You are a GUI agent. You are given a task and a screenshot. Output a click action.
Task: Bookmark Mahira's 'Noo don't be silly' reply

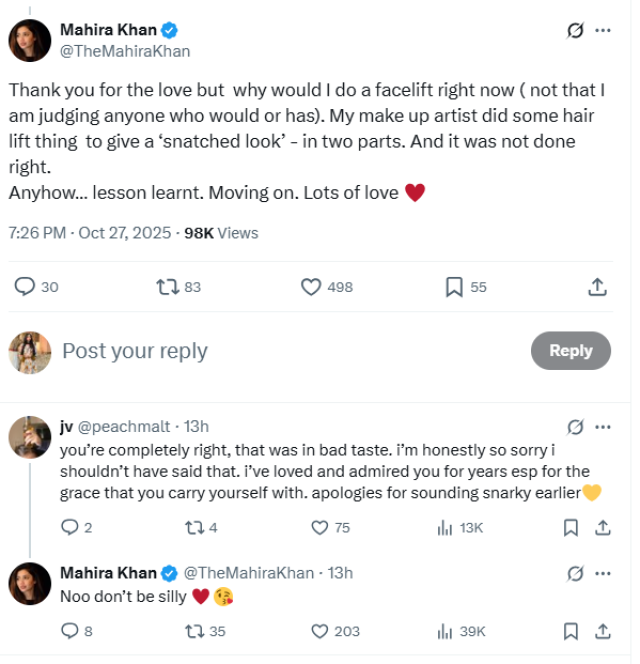pos(570,631)
